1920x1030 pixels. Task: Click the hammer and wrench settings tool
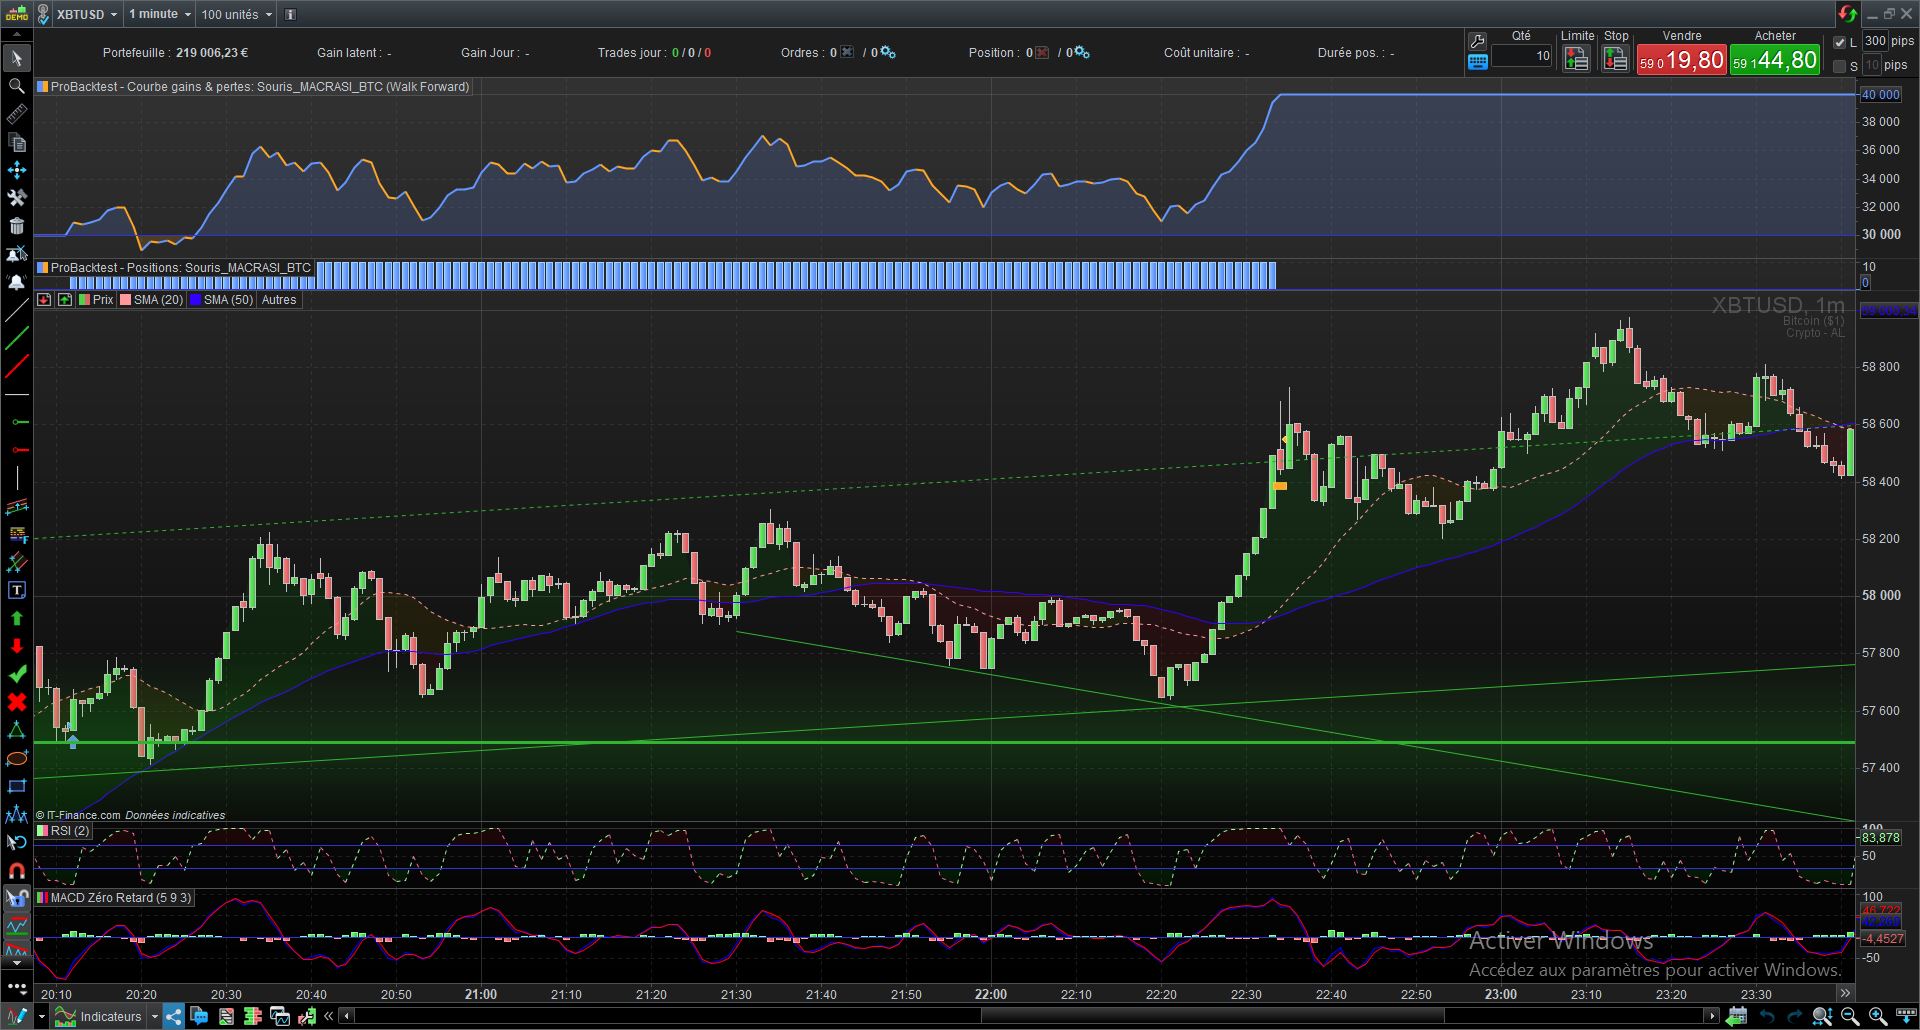click(16, 198)
